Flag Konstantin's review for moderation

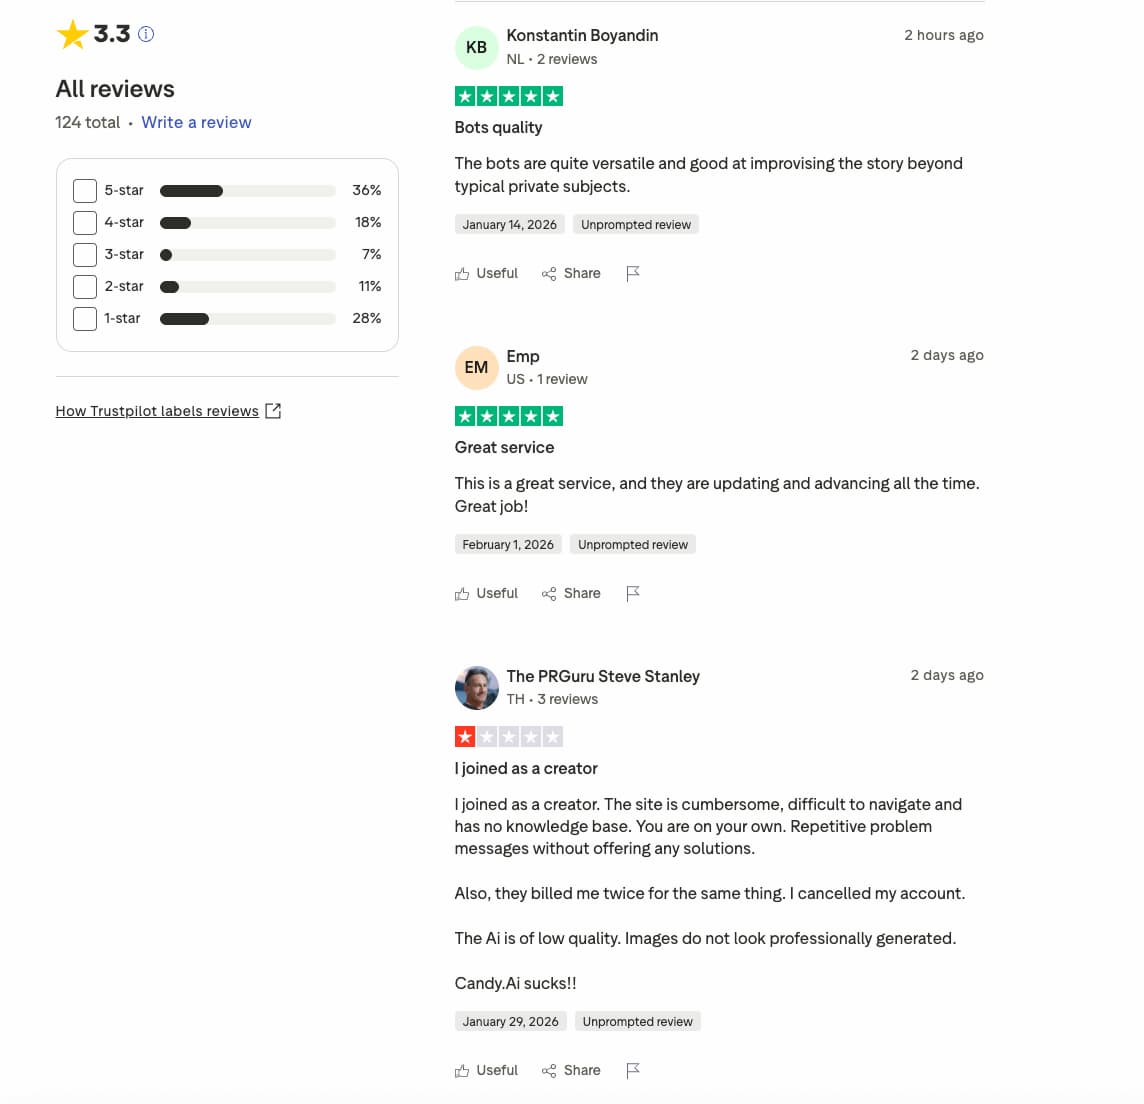point(633,273)
